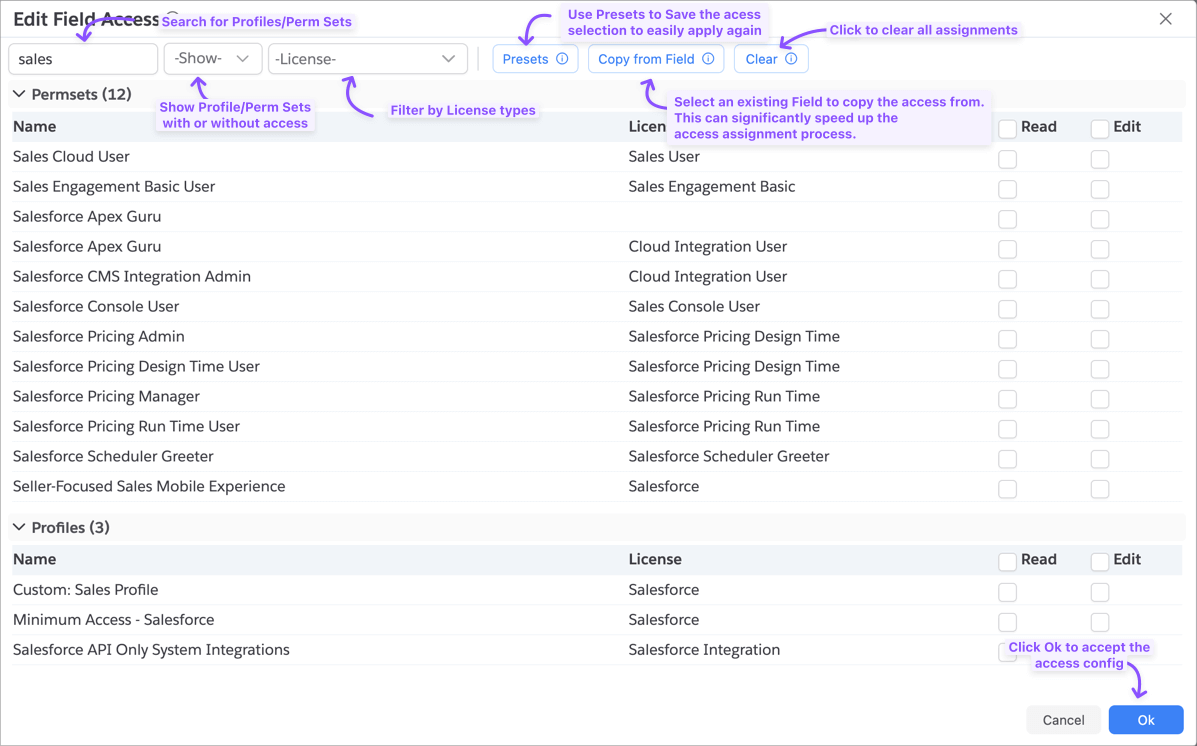Viewport: 1197px width, 746px height.
Task: Check Read for Custom: Sales Profile
Action: pos(1007,592)
